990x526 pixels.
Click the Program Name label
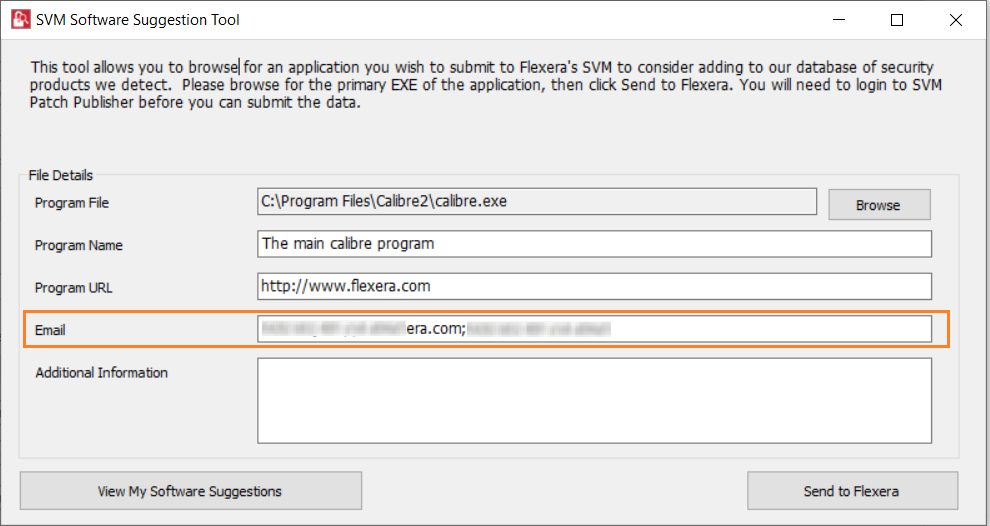(x=79, y=245)
